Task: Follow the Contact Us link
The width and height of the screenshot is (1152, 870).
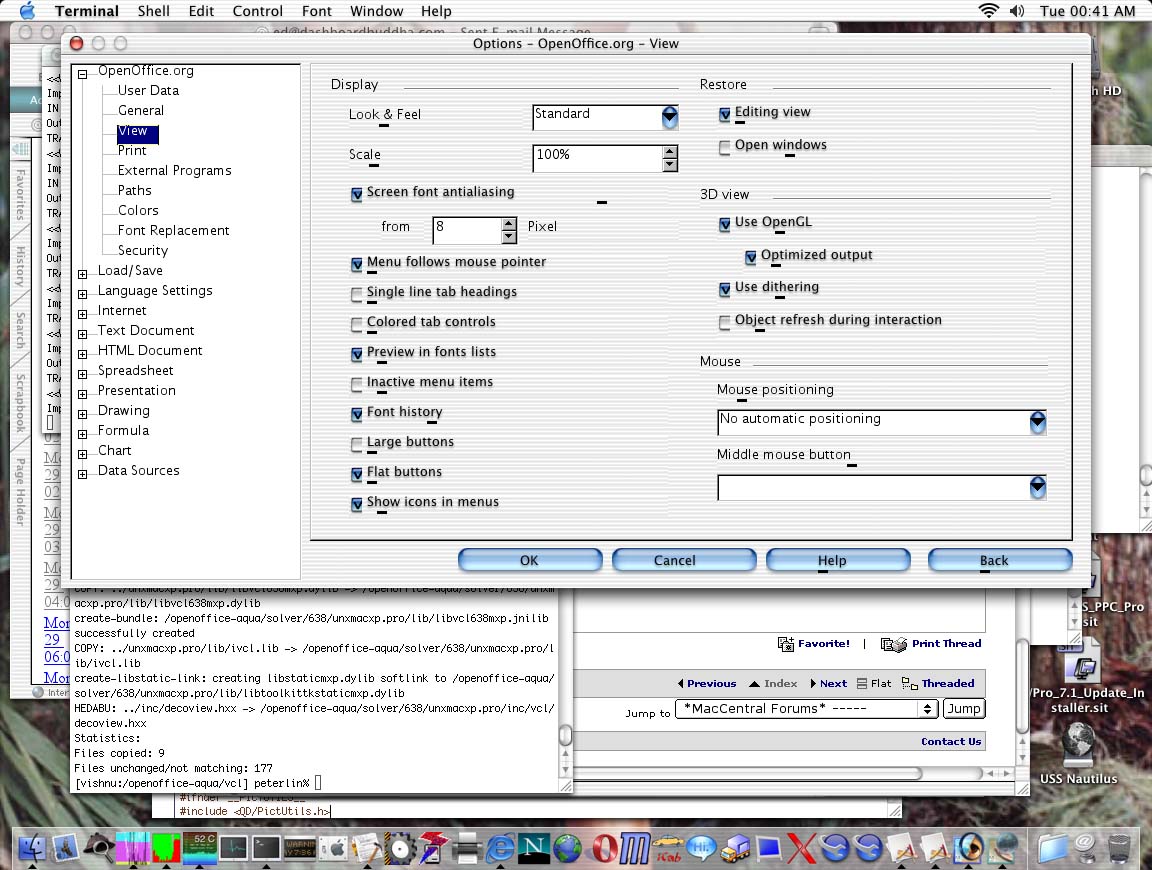Action: click(951, 741)
